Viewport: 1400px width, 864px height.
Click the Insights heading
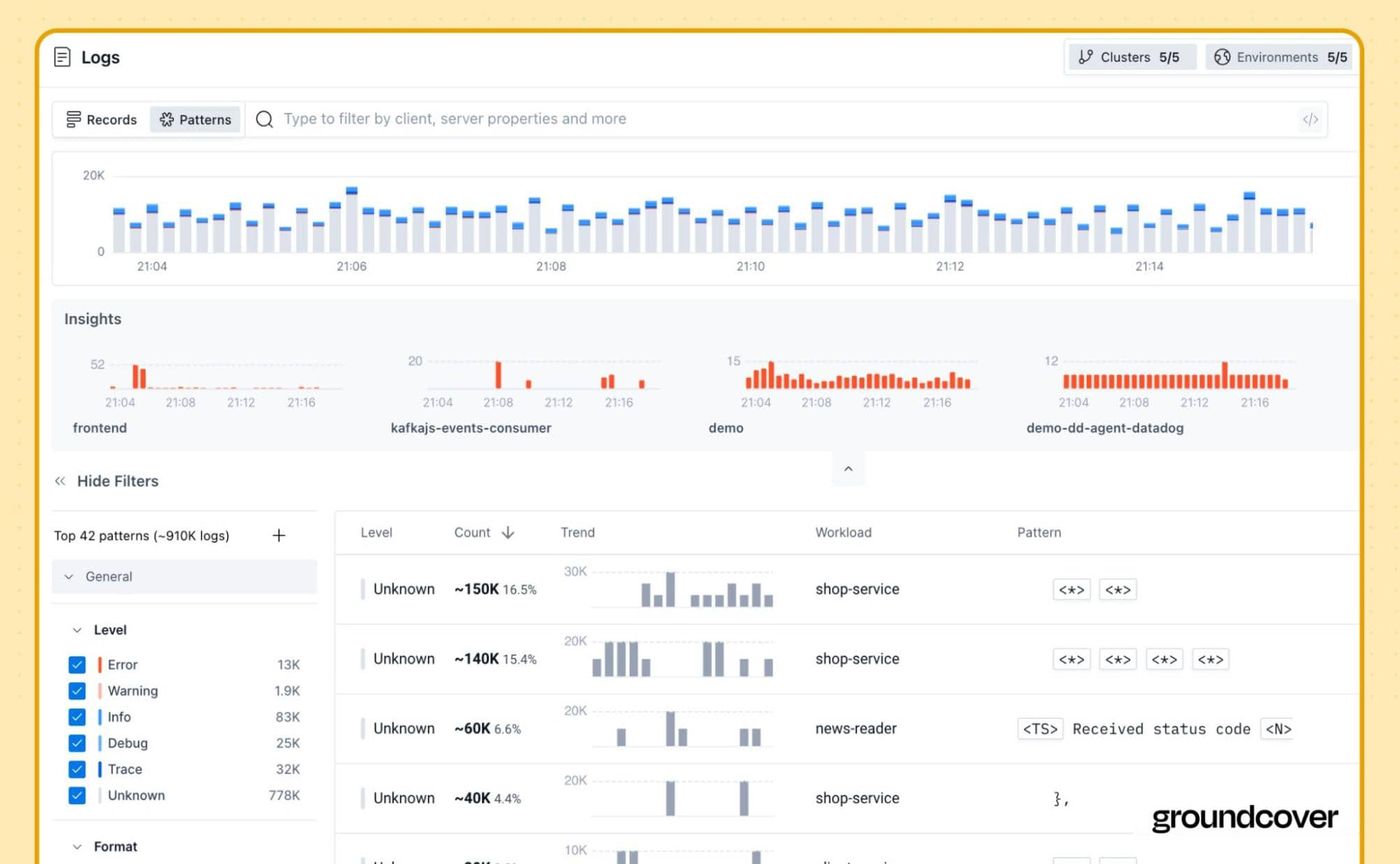click(93, 319)
